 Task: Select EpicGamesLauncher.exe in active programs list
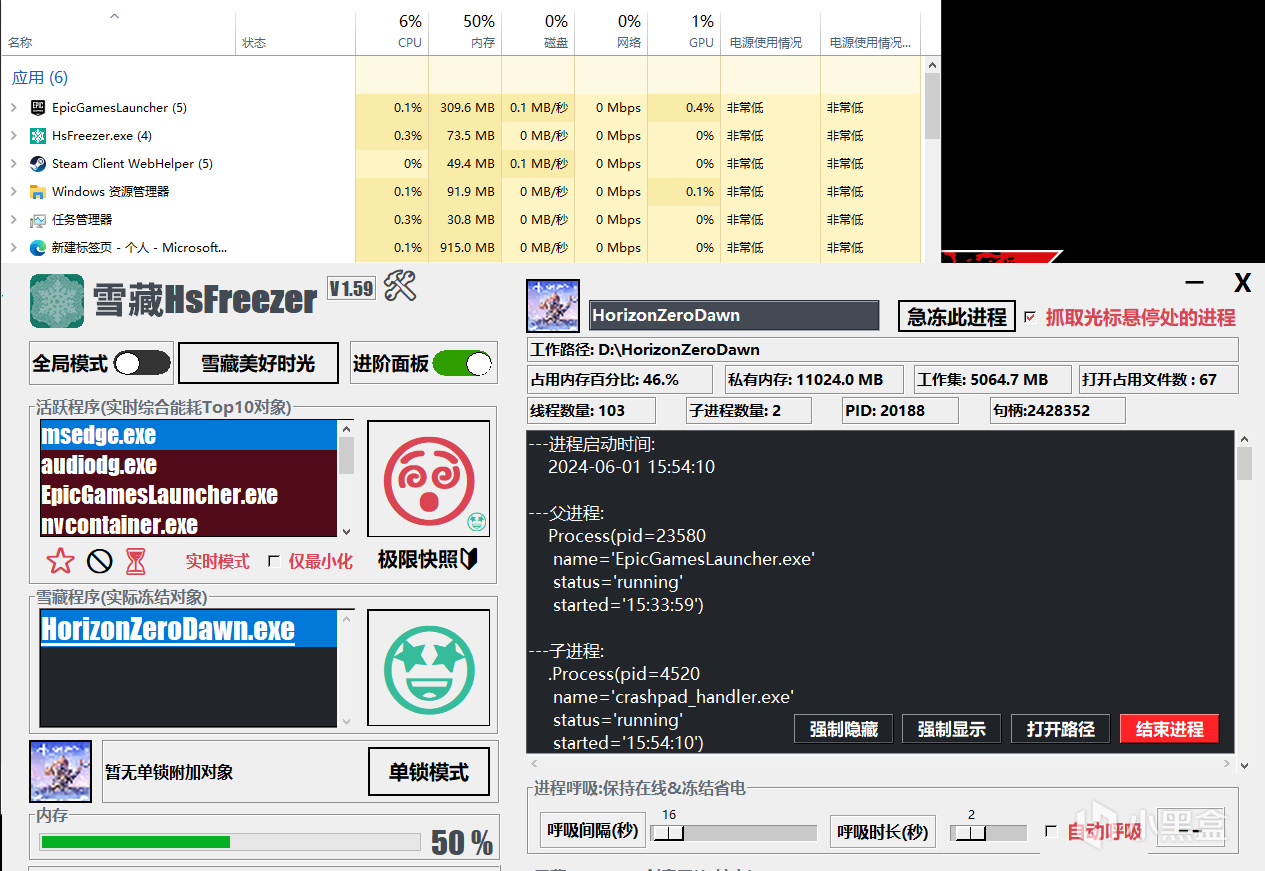point(189,495)
